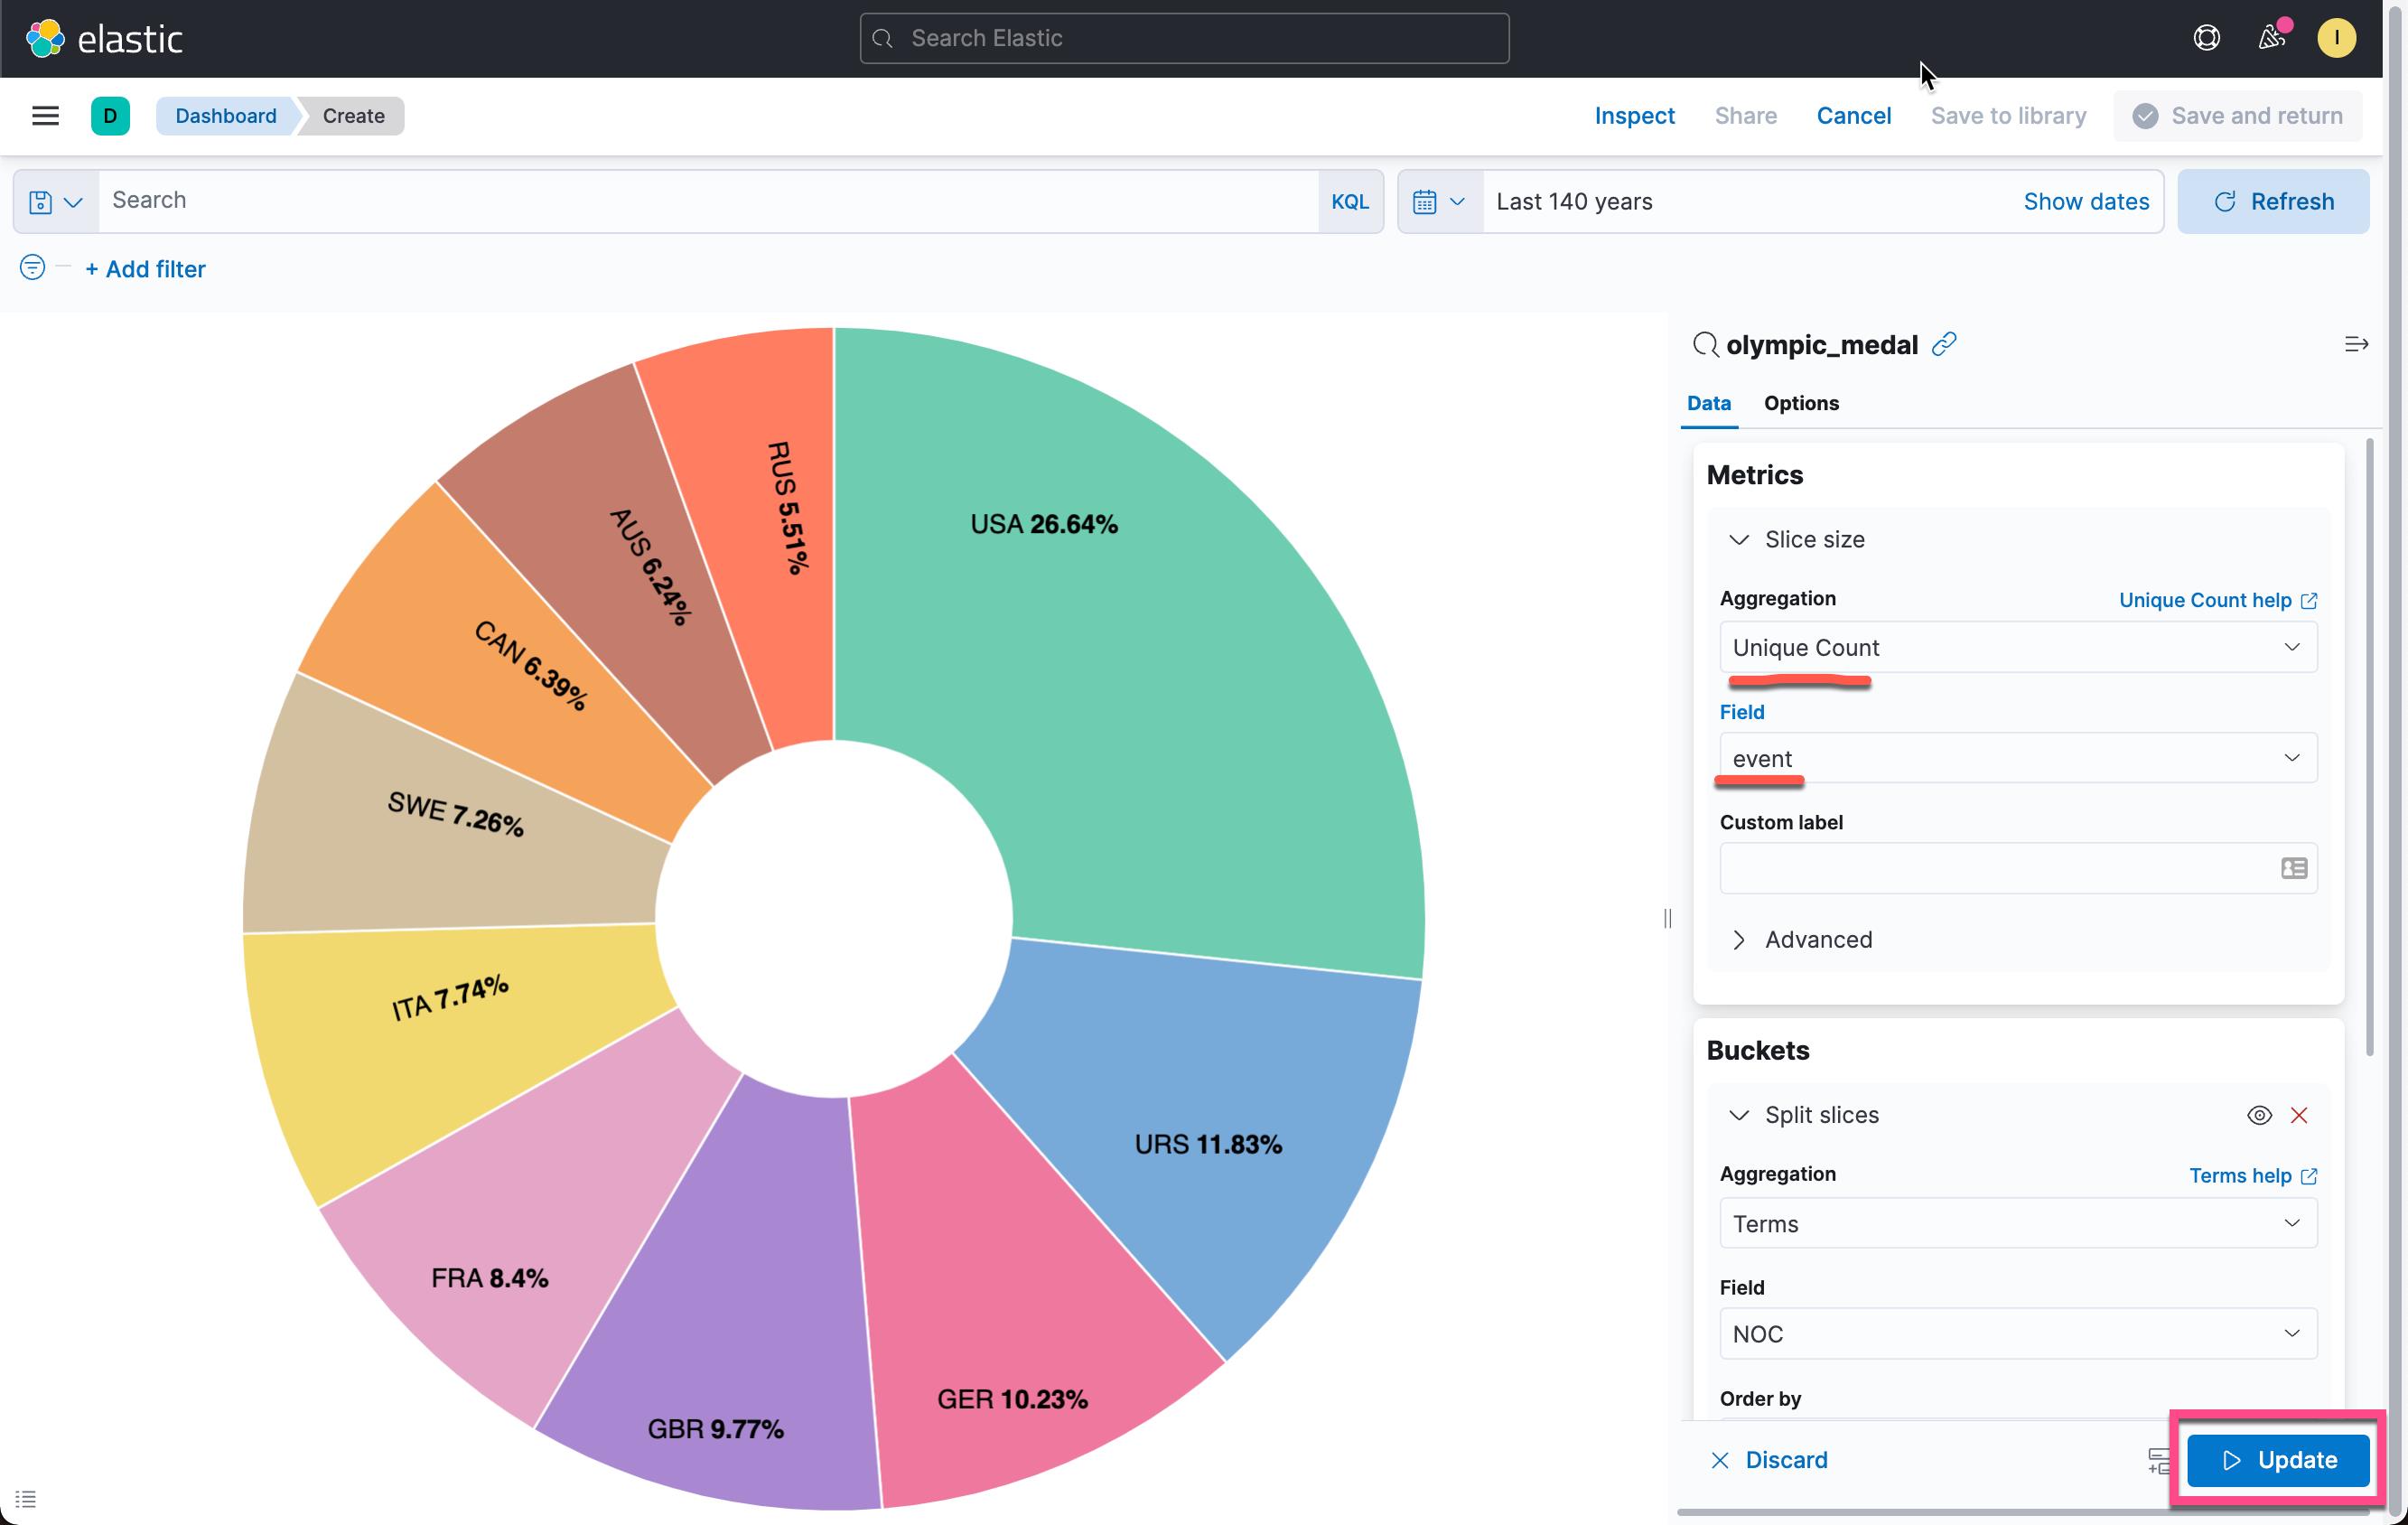The height and width of the screenshot is (1525, 2408).
Task: Collapse the editor sidebar panel arrow
Action: pyautogui.click(x=2356, y=344)
